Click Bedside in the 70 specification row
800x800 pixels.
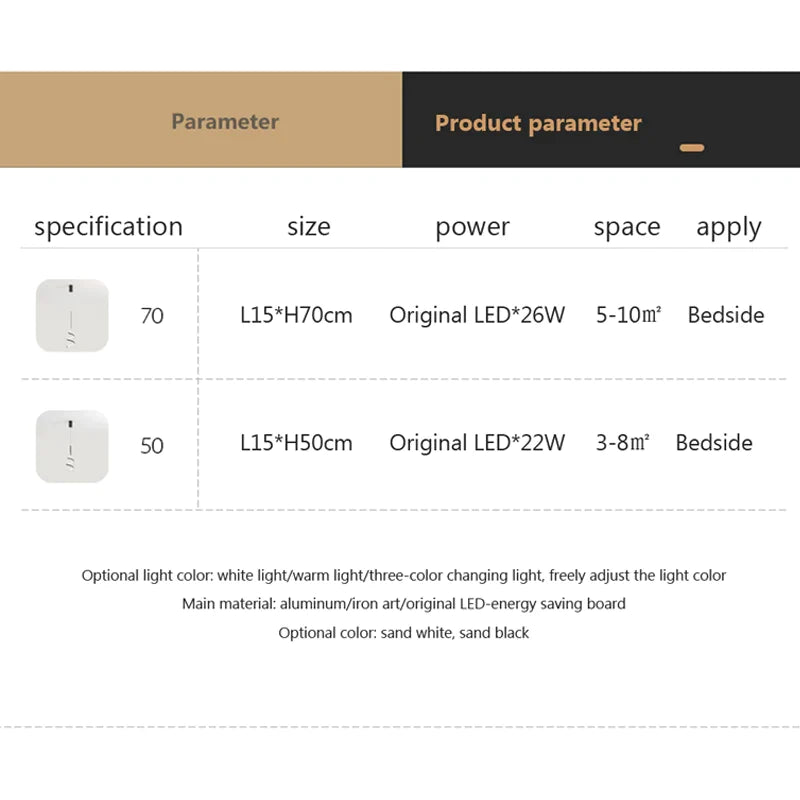tap(726, 316)
